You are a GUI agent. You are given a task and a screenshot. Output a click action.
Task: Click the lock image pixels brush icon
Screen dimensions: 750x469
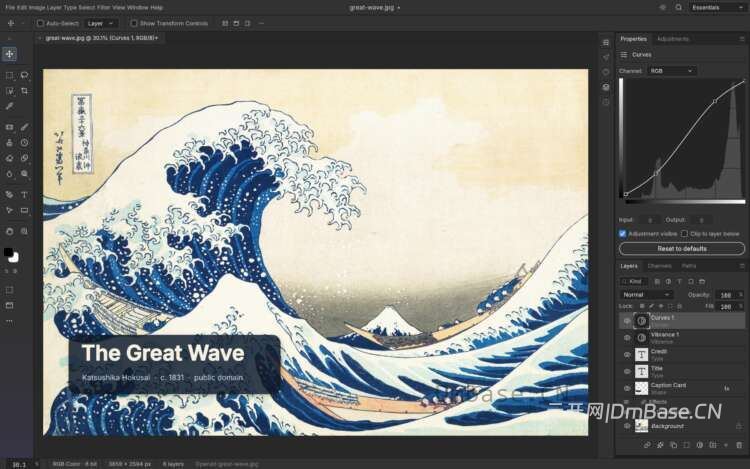coord(651,306)
